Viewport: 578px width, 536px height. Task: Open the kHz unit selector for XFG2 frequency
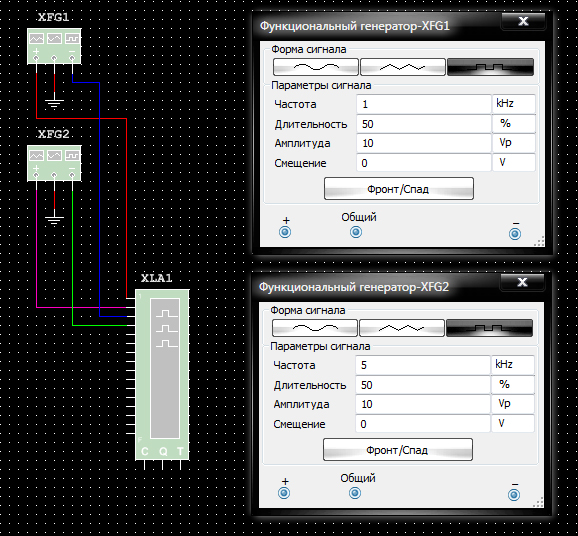pos(513,365)
